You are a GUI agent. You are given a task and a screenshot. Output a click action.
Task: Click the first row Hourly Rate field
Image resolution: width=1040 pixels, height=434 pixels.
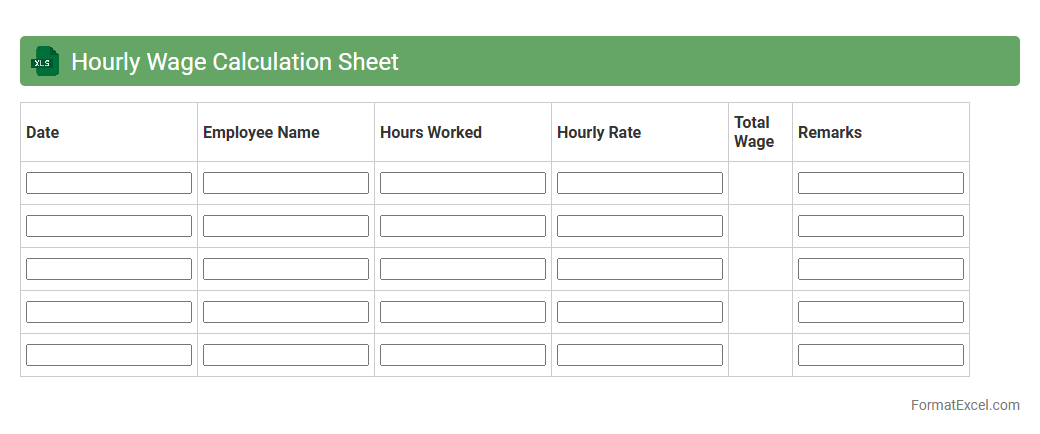tap(640, 183)
